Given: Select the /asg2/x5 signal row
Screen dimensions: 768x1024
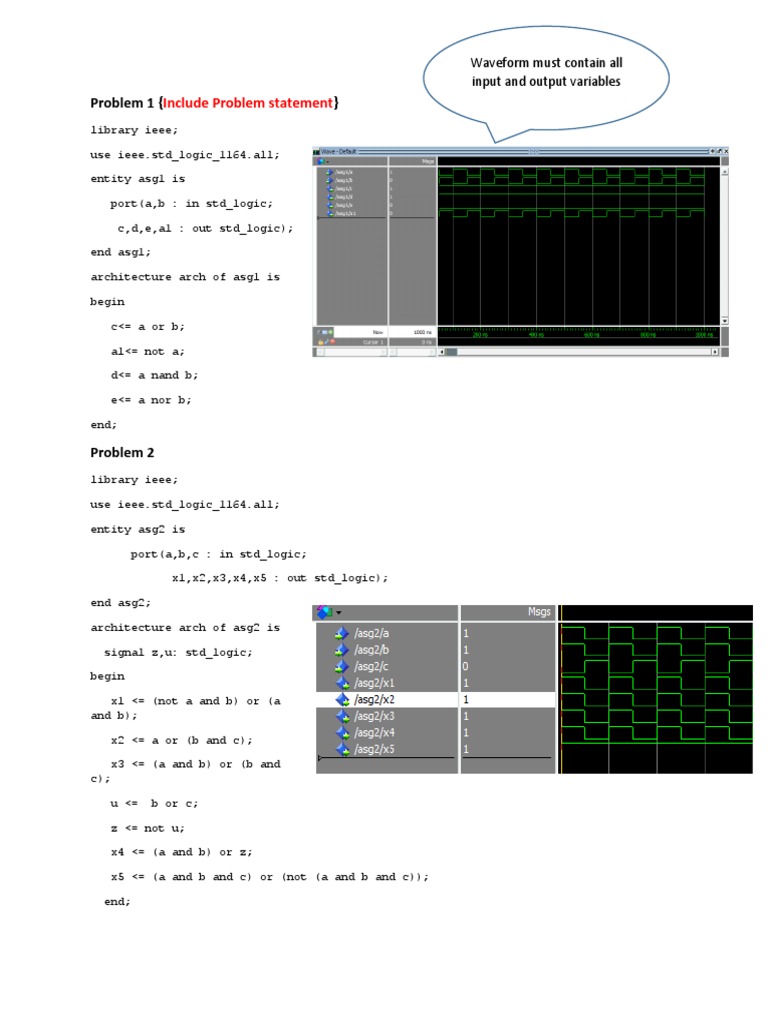Looking at the screenshot, I should 387,749.
